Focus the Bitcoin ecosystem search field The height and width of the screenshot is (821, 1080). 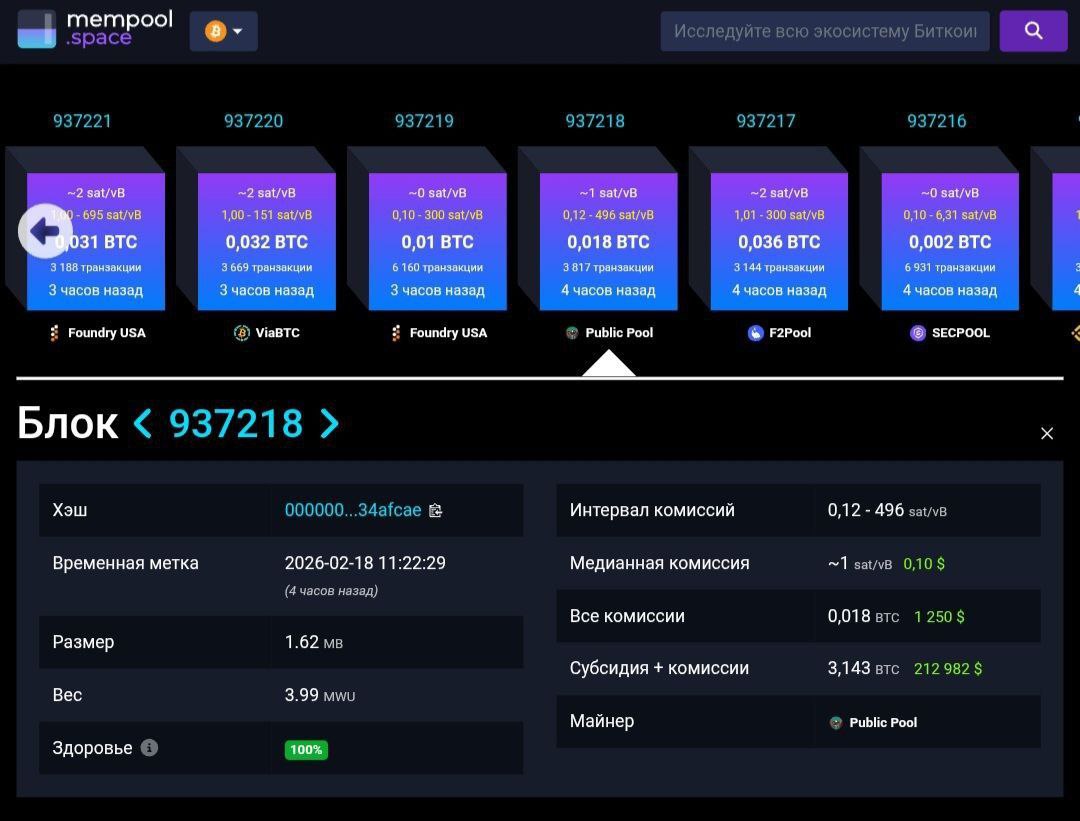(x=824, y=31)
